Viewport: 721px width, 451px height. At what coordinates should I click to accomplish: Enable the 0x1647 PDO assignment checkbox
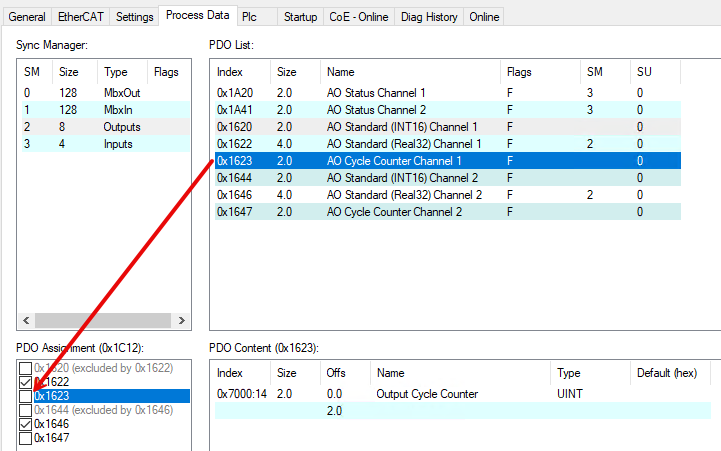tap(25, 438)
